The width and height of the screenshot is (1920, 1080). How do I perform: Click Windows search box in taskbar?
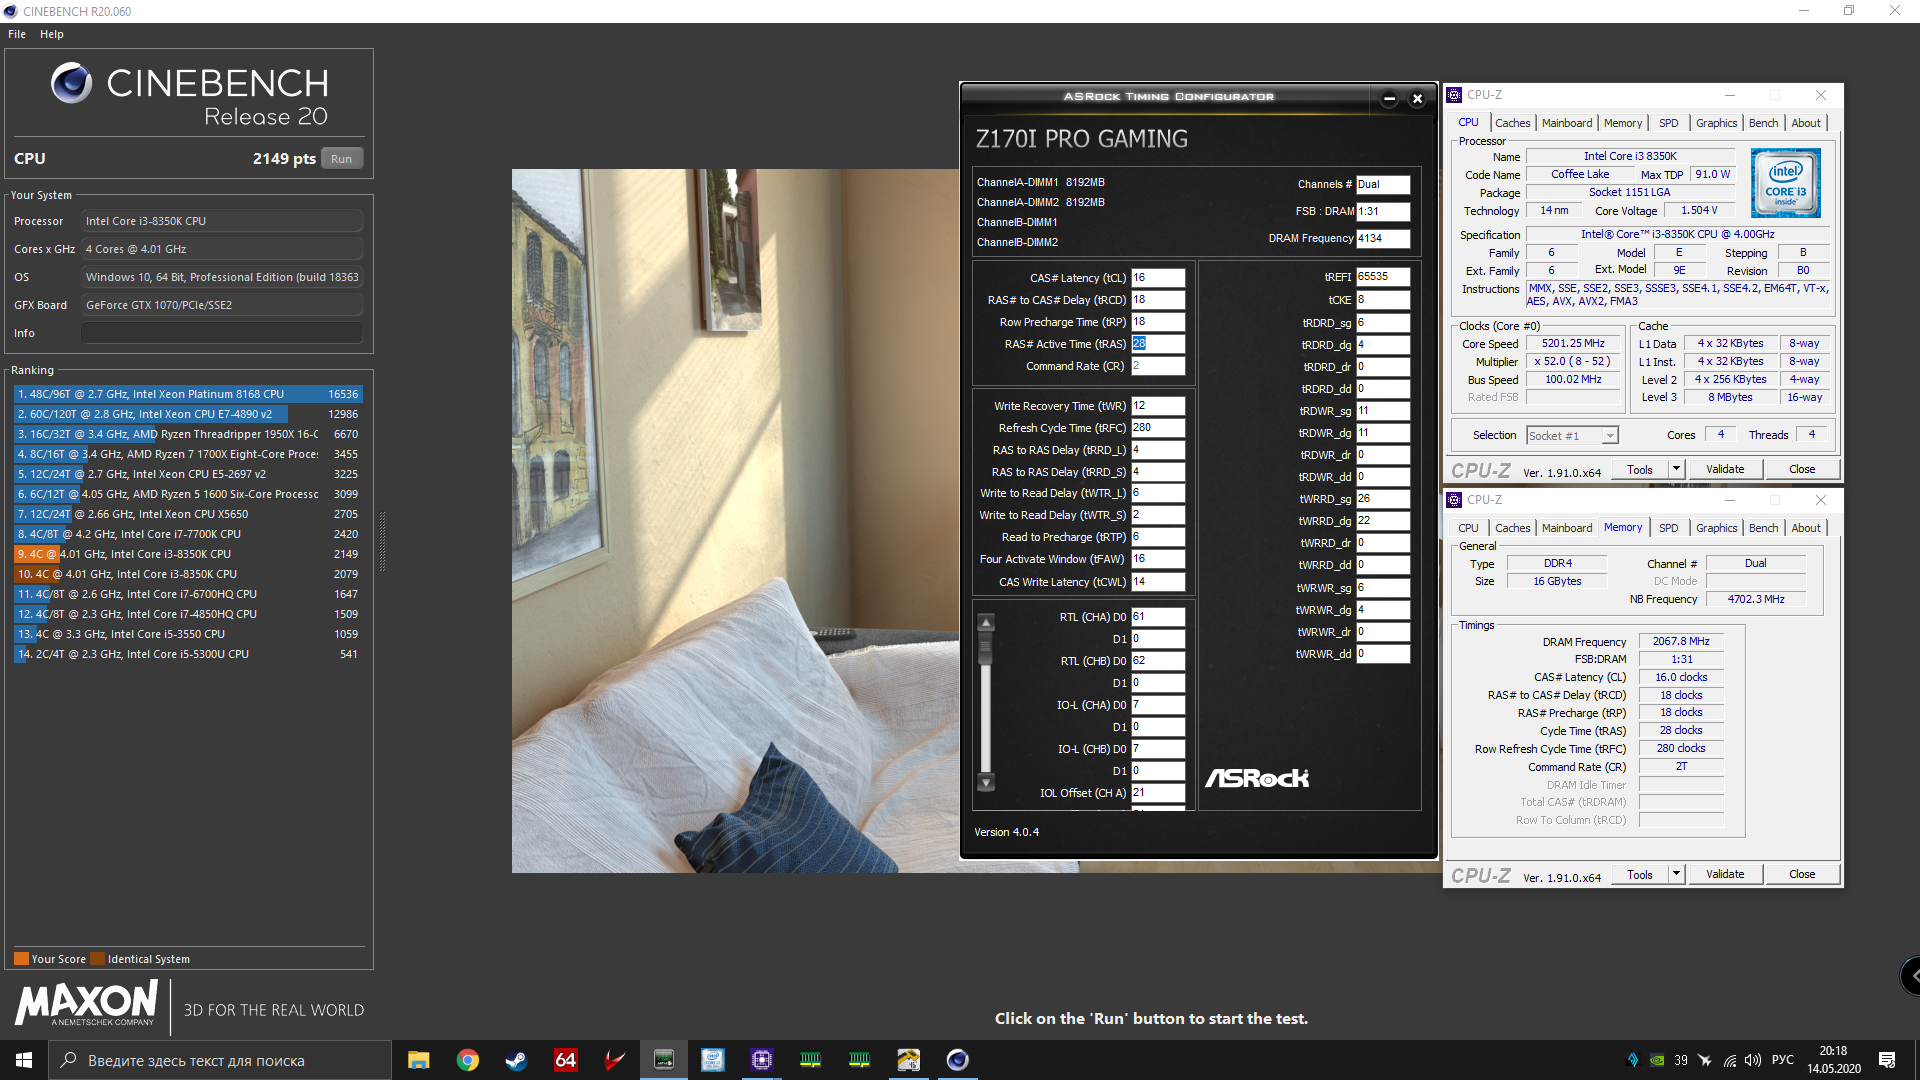pos(220,1060)
